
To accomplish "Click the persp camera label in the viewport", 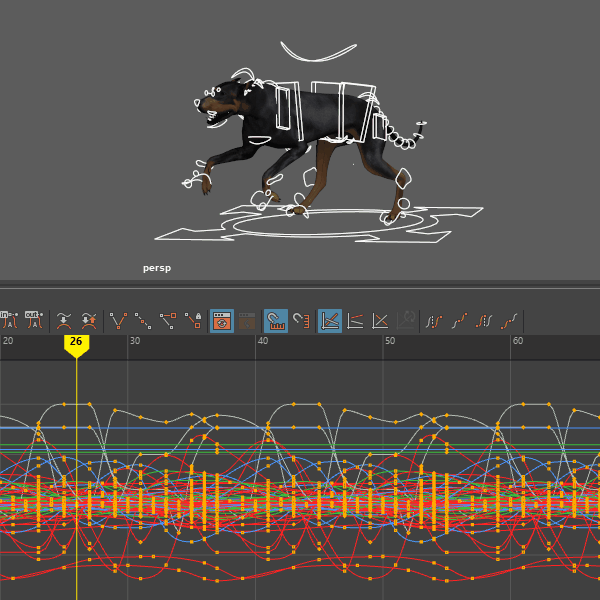I will pos(157,268).
